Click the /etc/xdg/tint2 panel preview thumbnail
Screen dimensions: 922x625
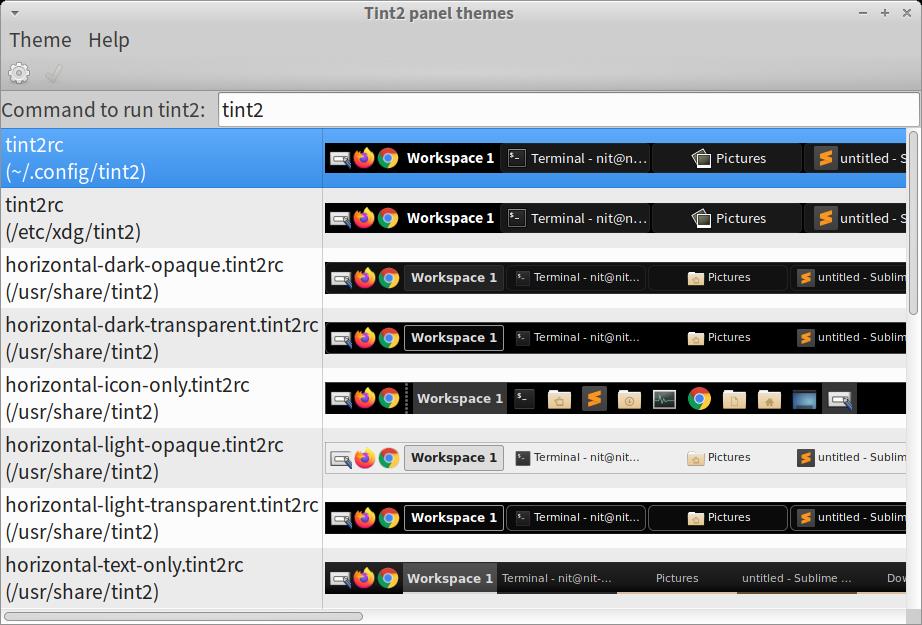[x=615, y=218]
